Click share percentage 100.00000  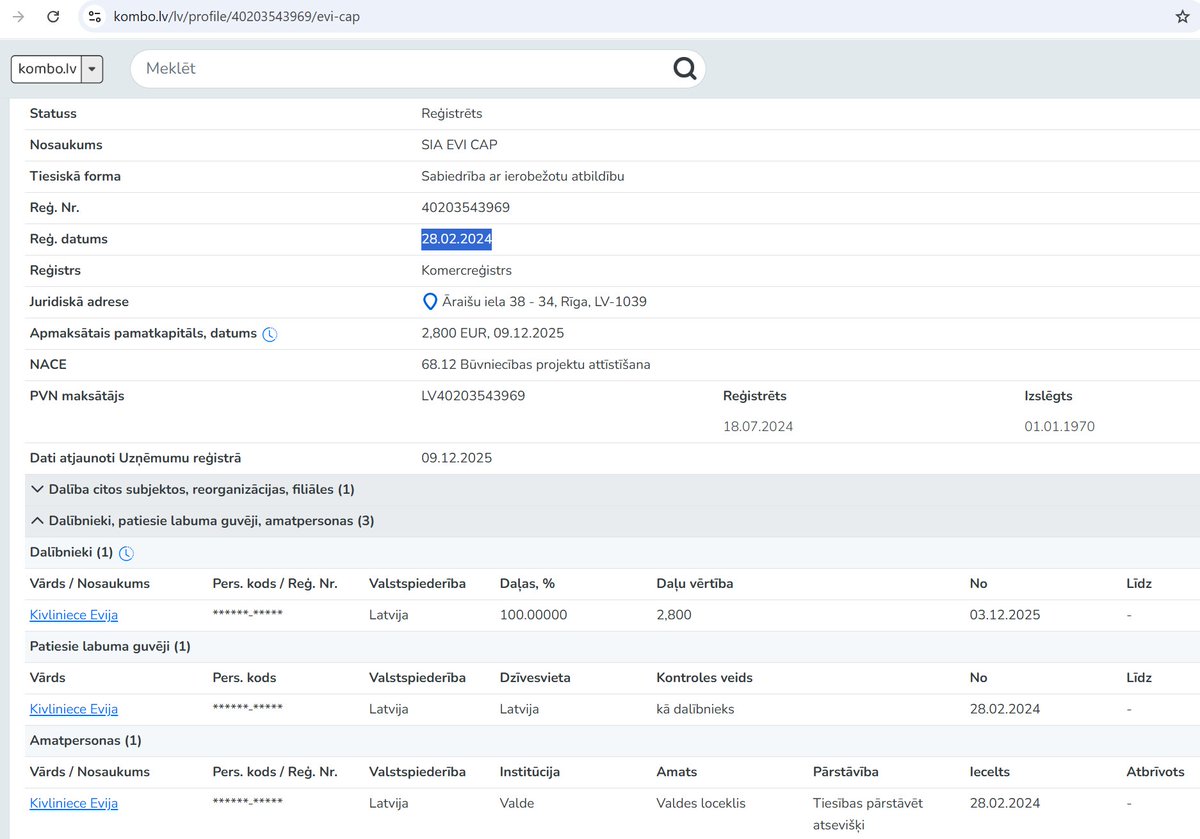[533, 615]
